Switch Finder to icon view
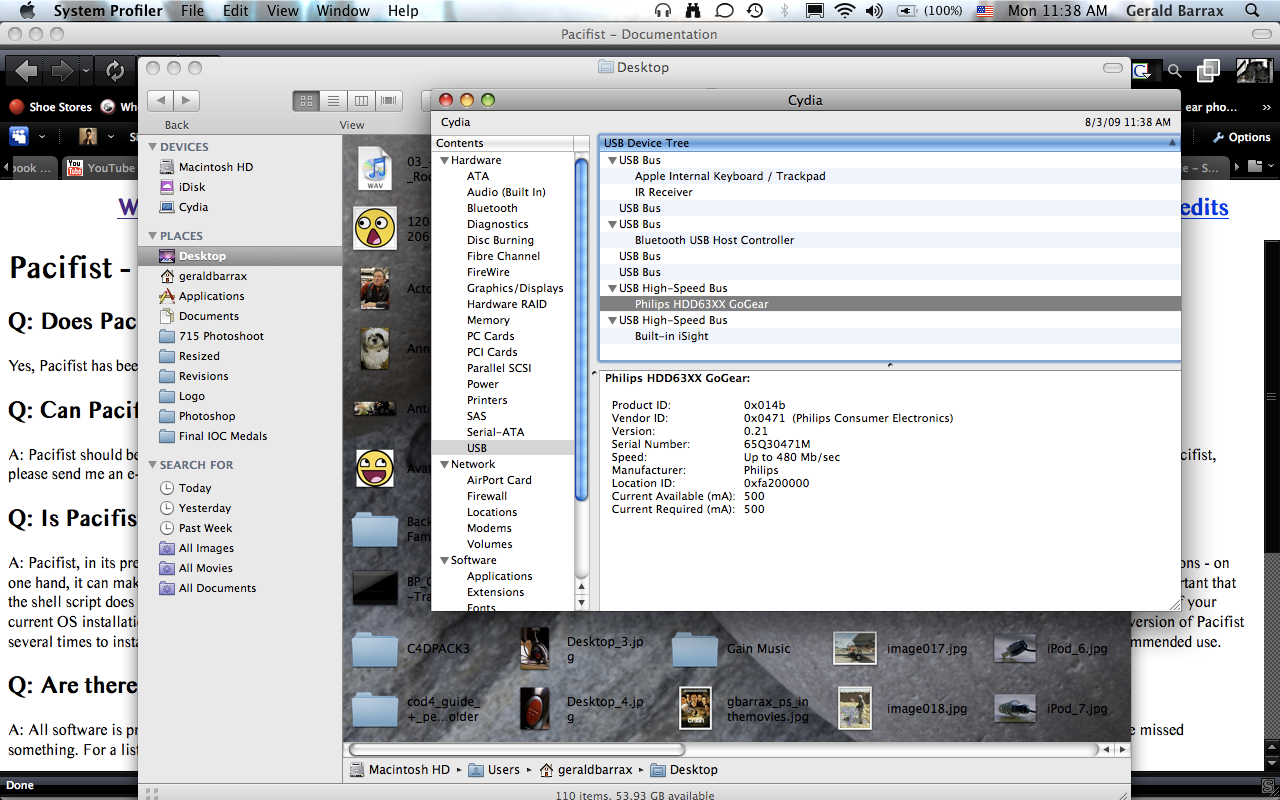1280x800 pixels. [307, 101]
